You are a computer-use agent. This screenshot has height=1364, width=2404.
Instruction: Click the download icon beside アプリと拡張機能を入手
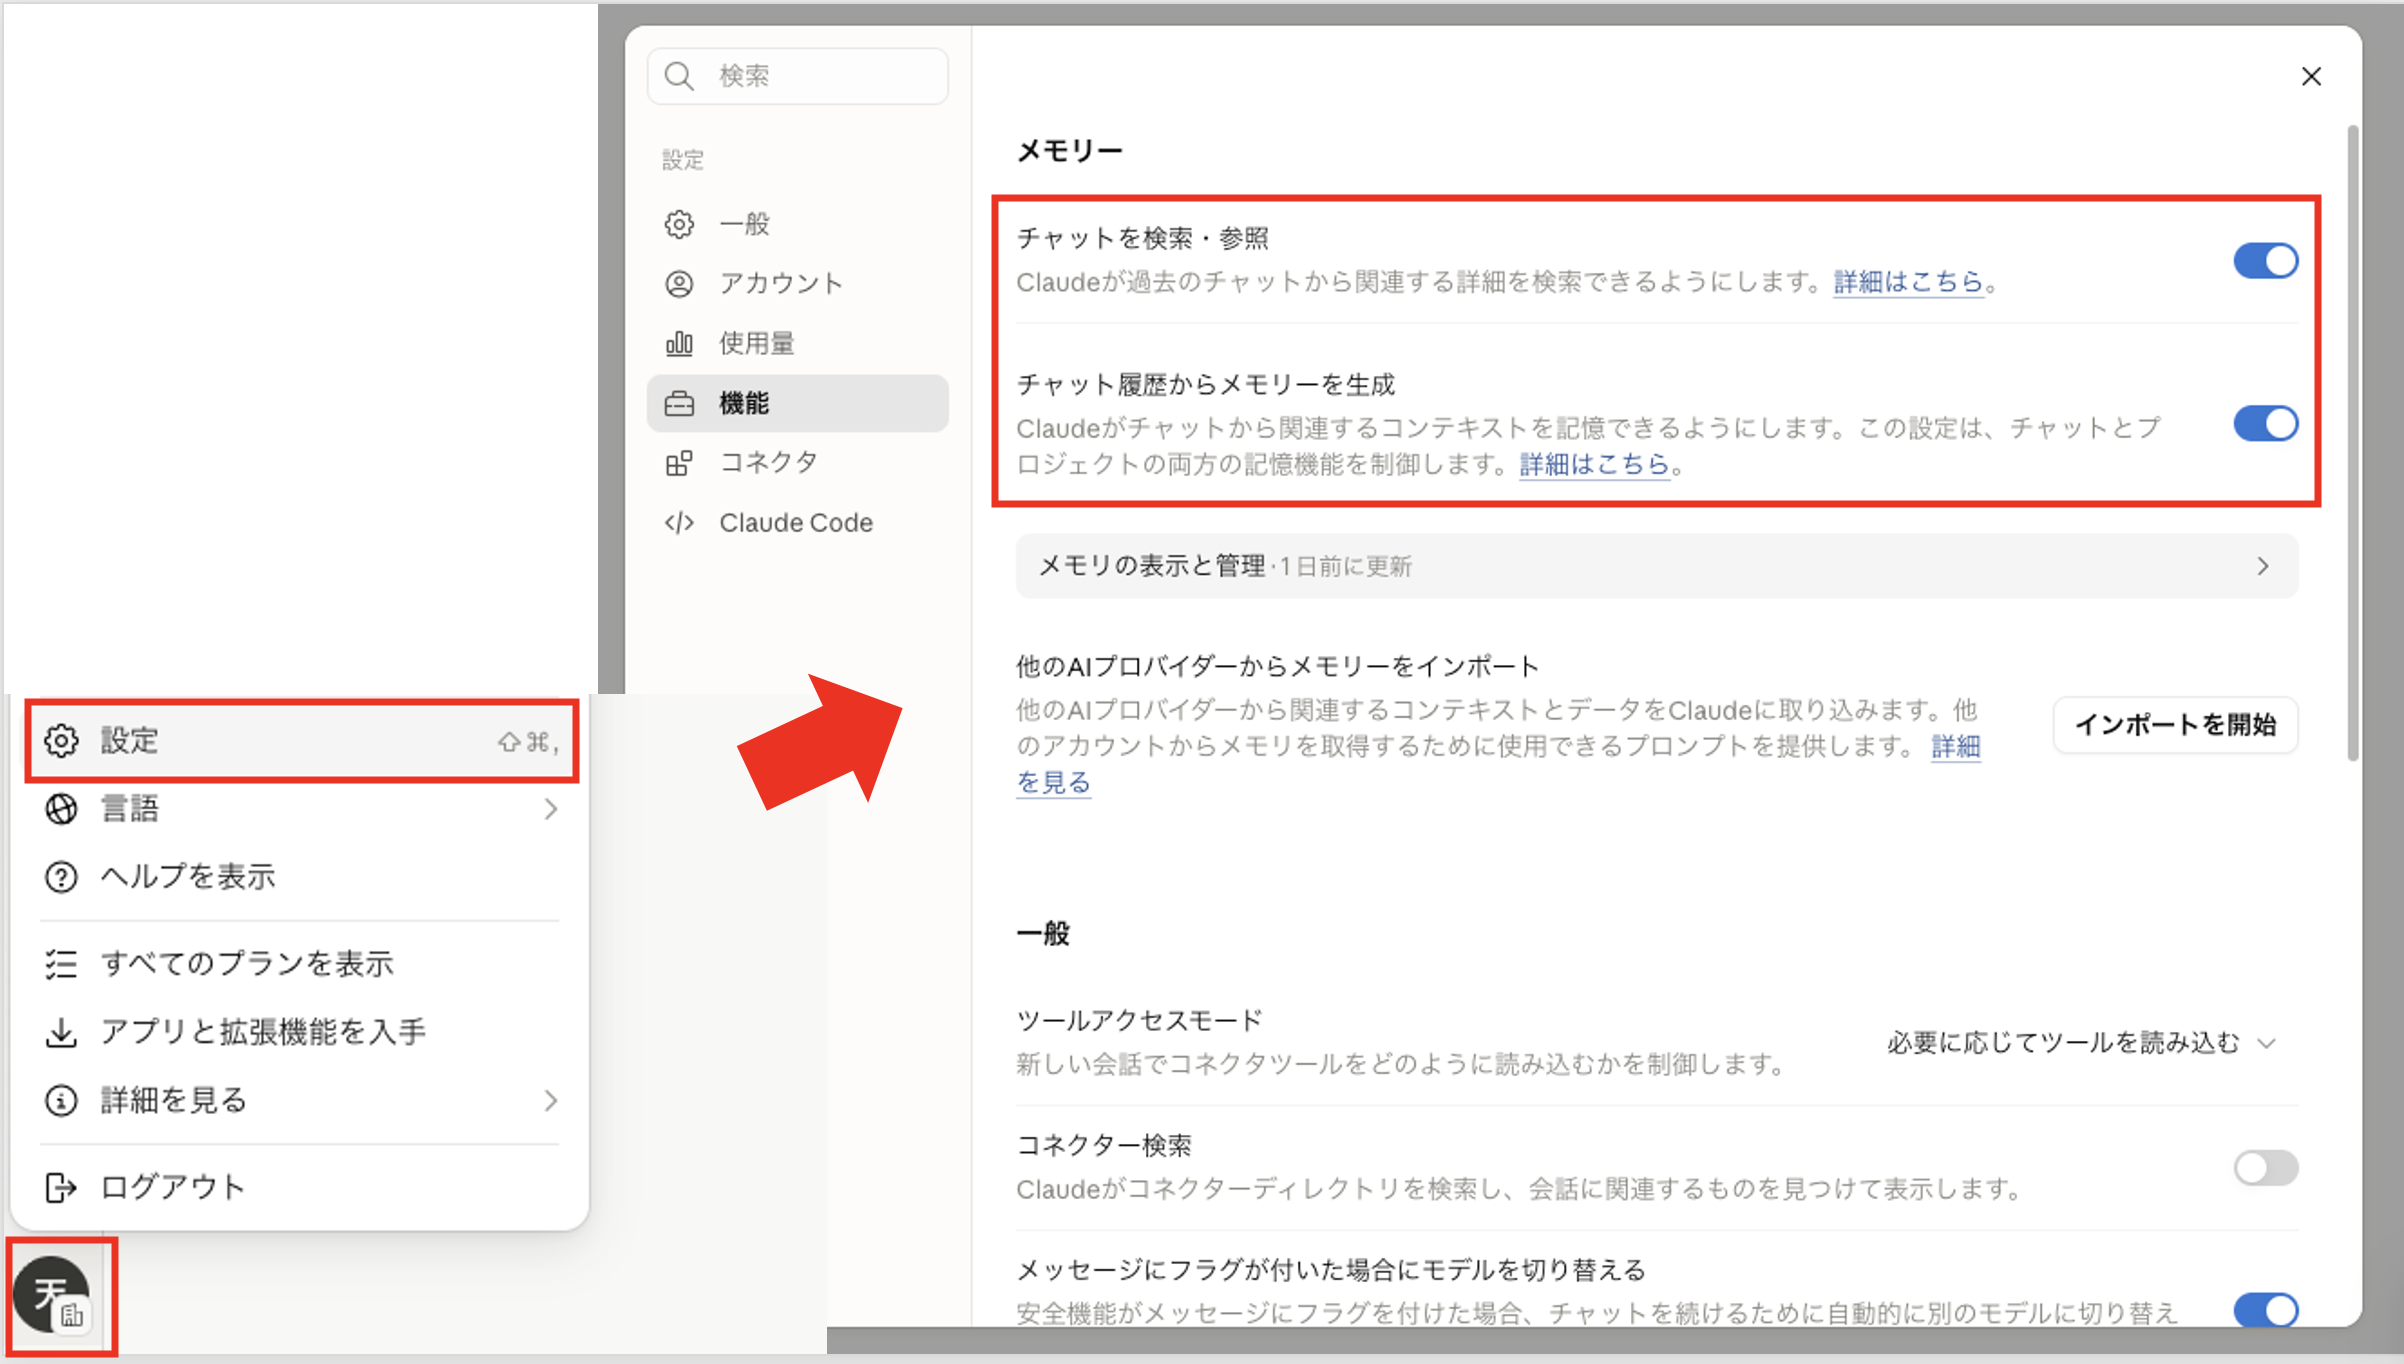point(61,1032)
